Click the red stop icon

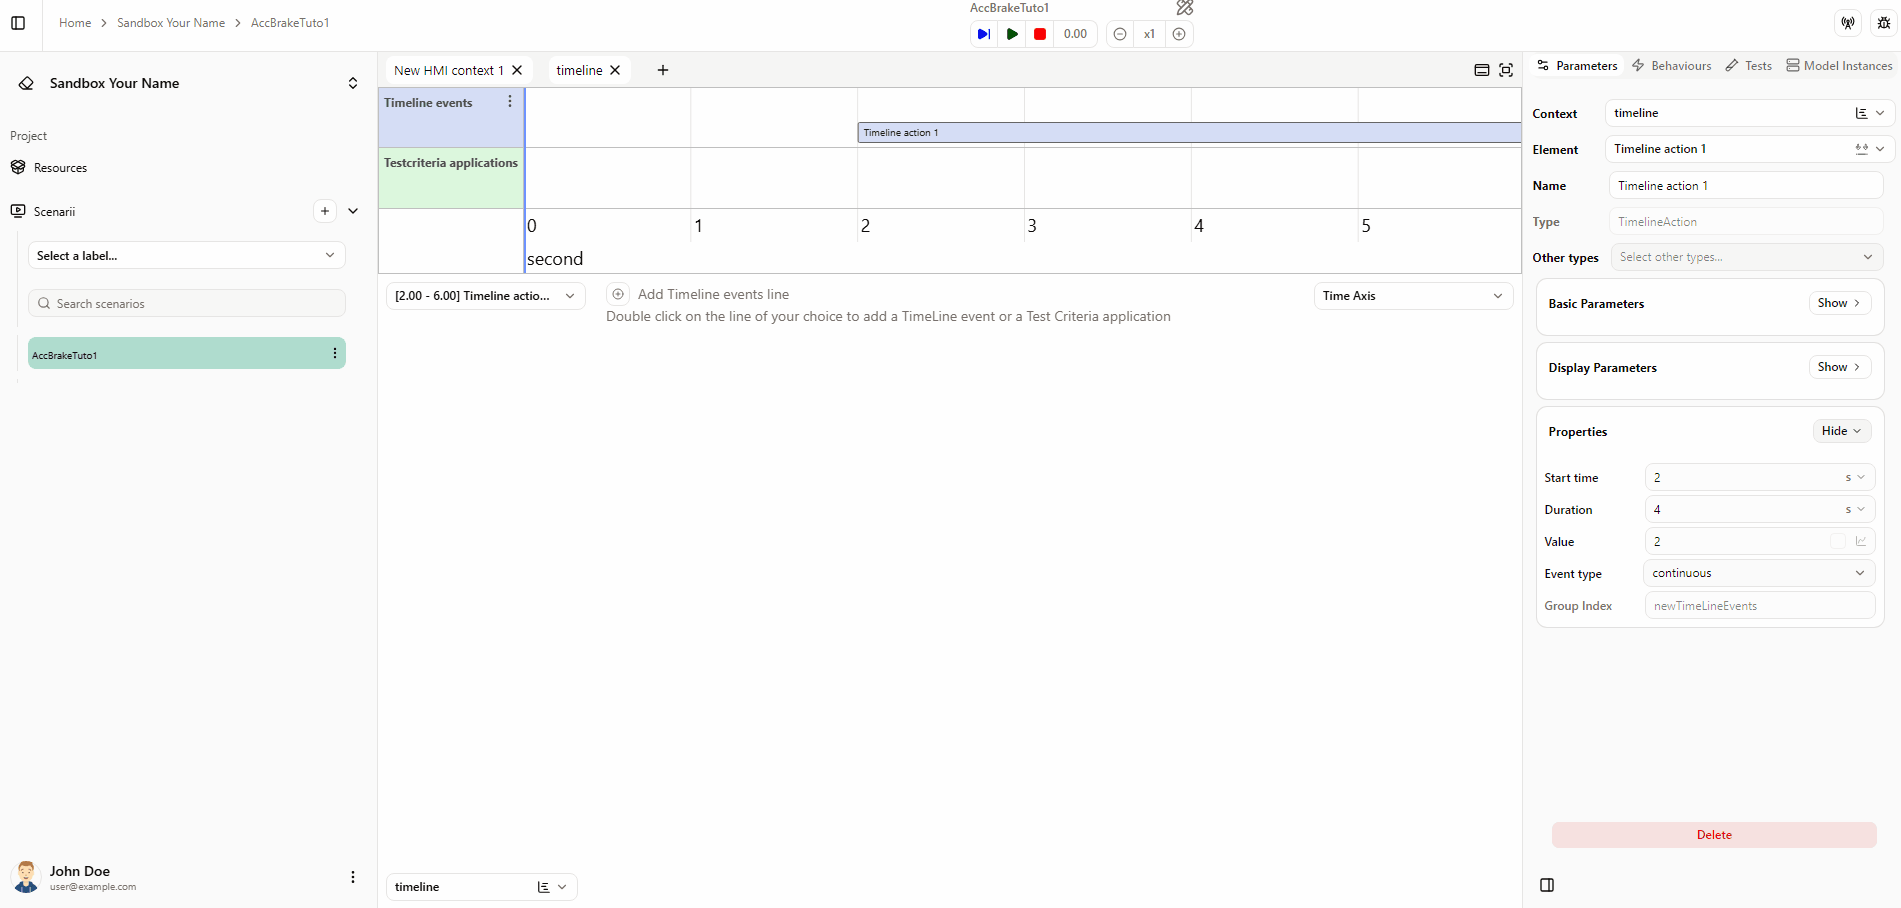pyautogui.click(x=1040, y=33)
